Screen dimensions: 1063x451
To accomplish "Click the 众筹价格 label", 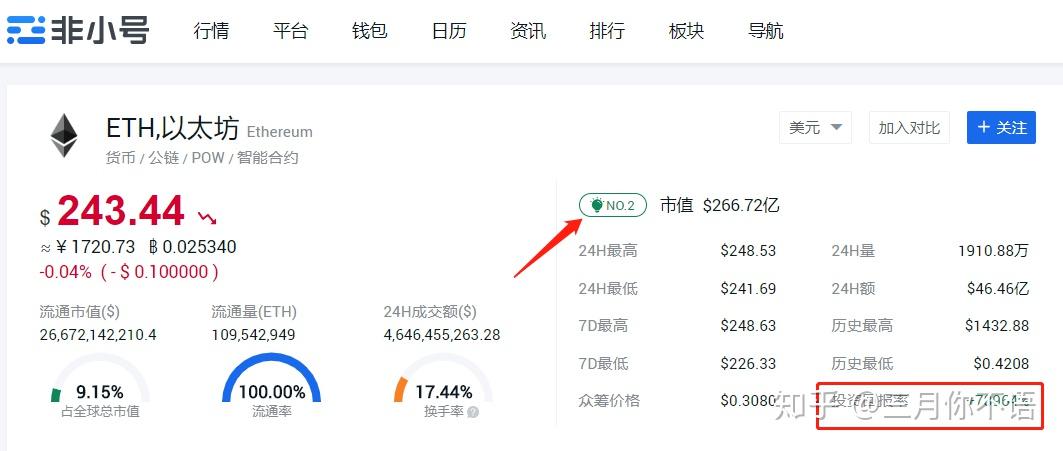I will (609, 400).
